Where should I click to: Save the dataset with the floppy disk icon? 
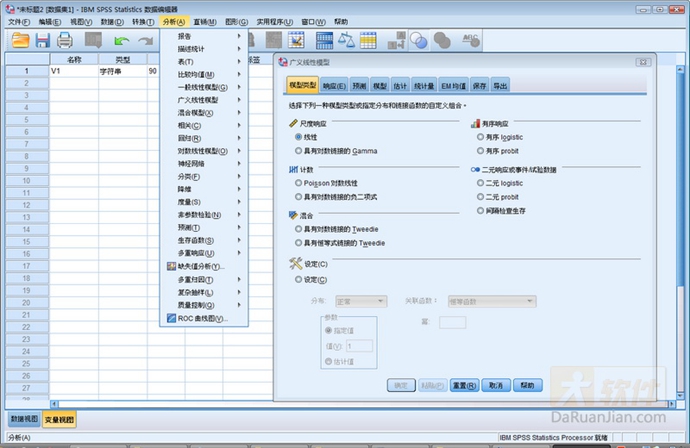pyautogui.click(x=43, y=40)
